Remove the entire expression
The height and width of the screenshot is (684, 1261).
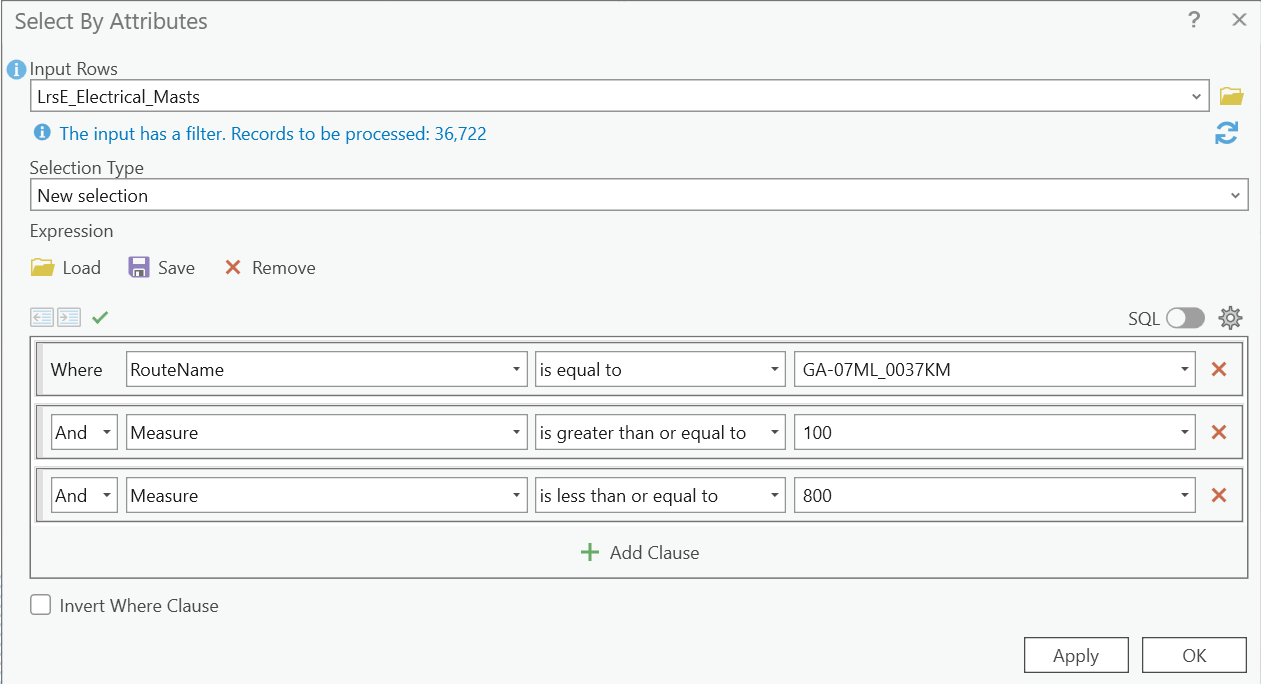pyautogui.click(x=268, y=267)
